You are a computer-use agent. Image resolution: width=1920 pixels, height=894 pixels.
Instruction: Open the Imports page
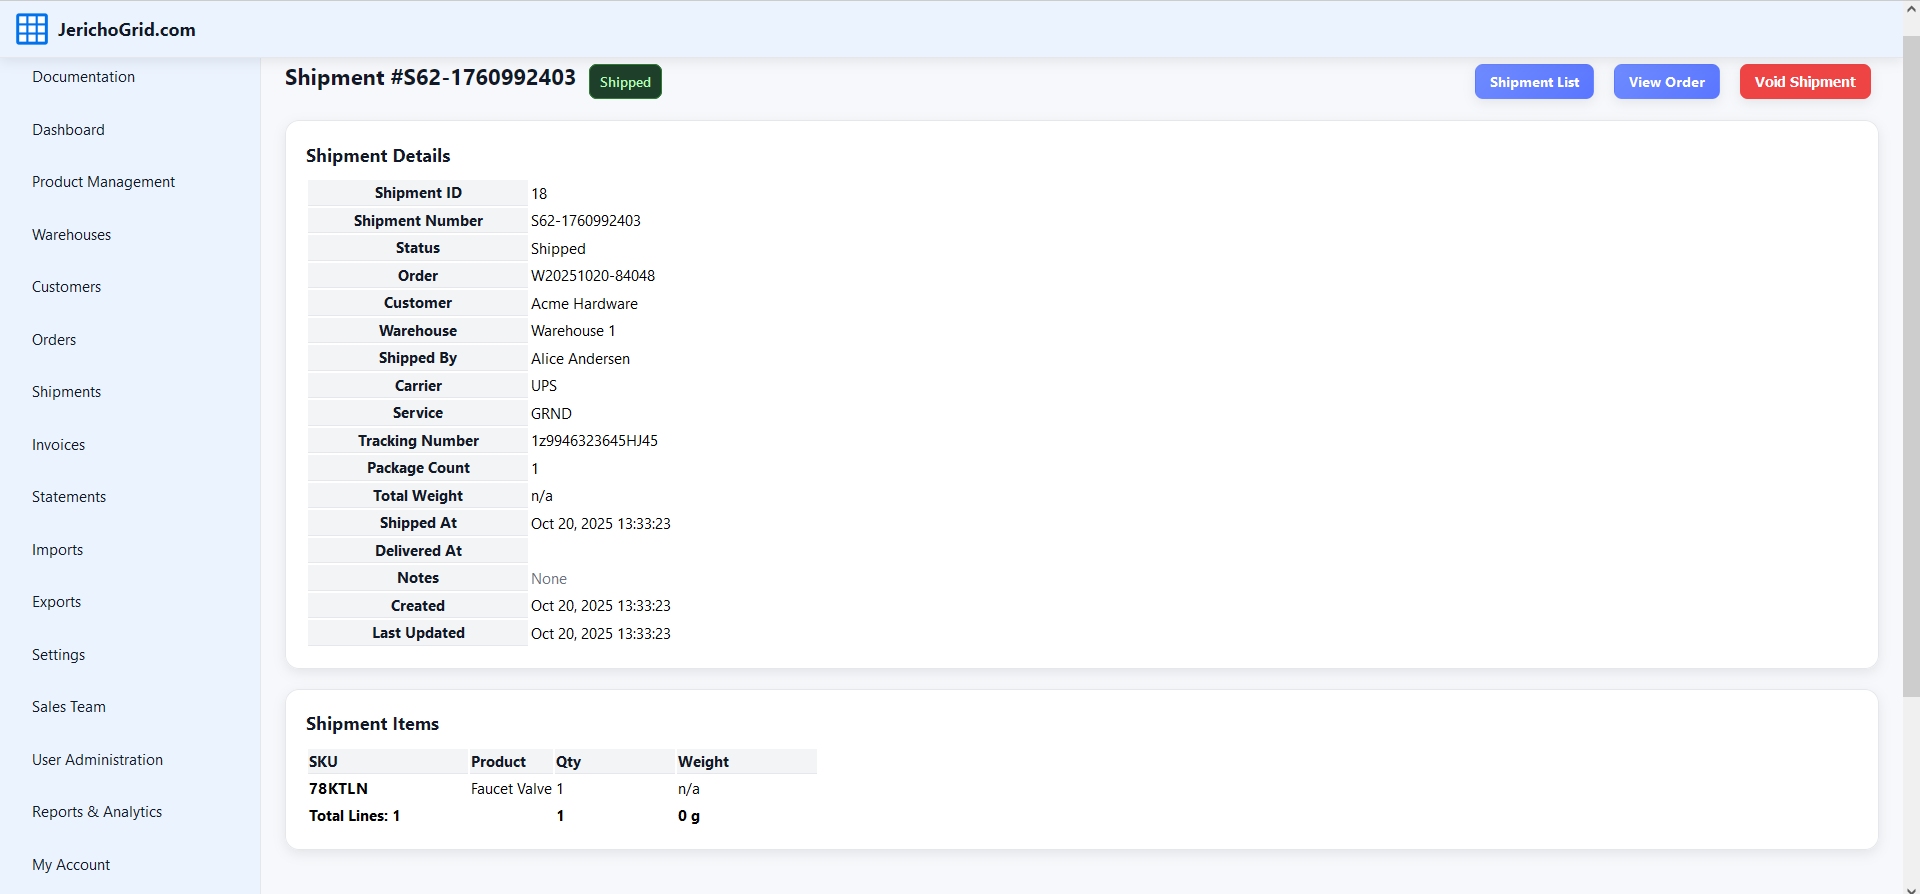click(x=57, y=550)
